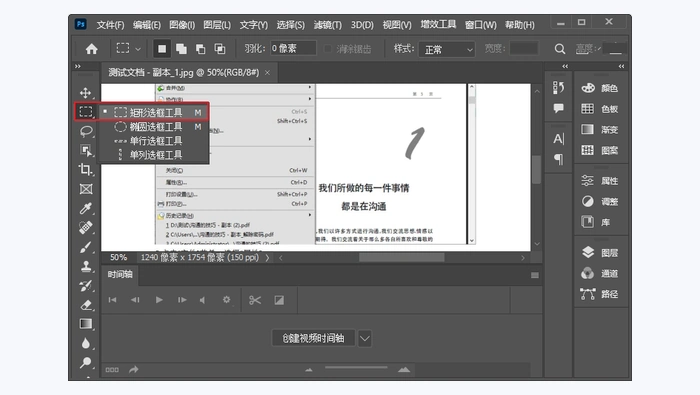Image resolution: width=700 pixels, height=395 pixels.
Task: Open the 图像(I) menu
Action: [x=182, y=25]
